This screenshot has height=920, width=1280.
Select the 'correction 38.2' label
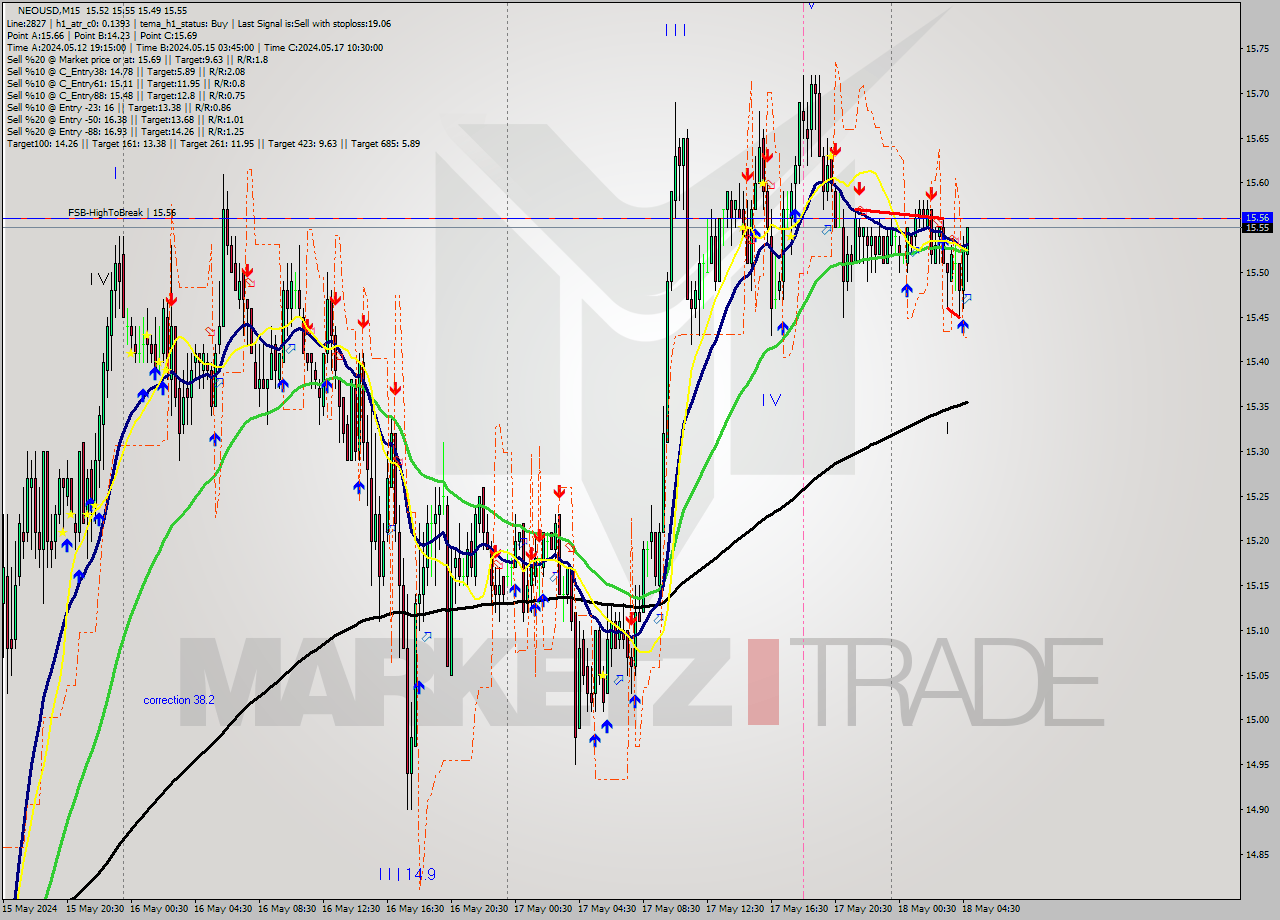point(179,700)
